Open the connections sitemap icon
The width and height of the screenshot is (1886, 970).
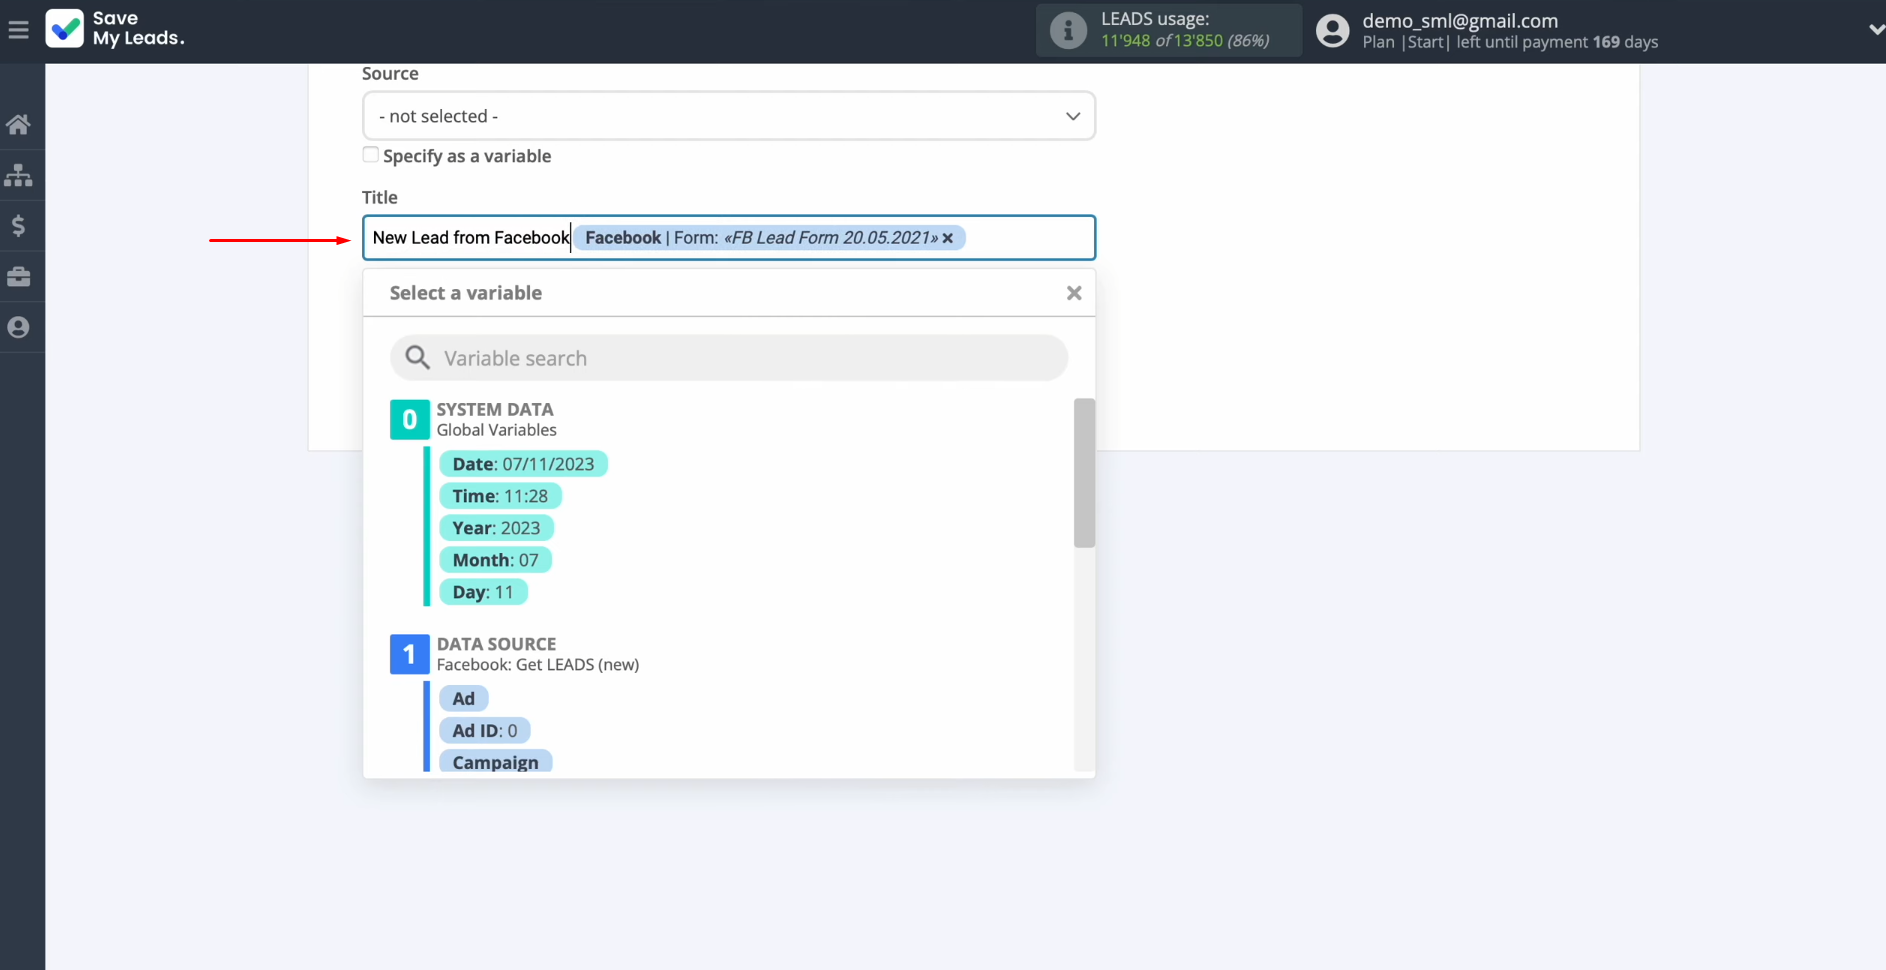tap(18, 175)
